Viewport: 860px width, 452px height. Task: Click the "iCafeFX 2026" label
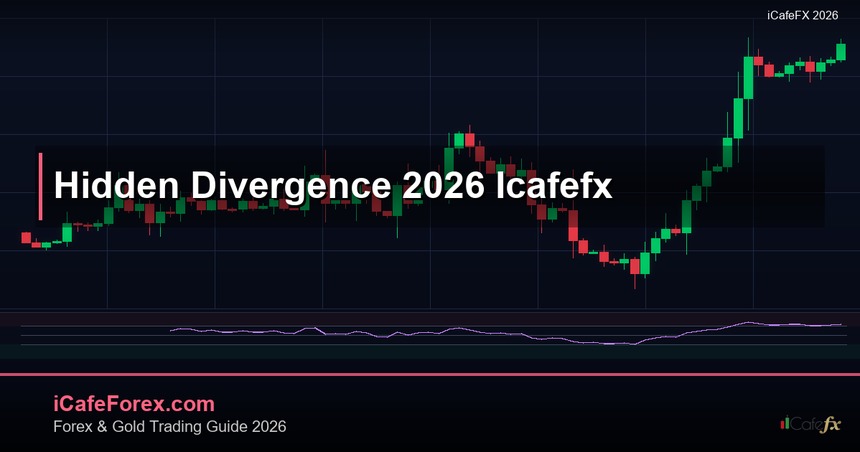click(x=802, y=15)
